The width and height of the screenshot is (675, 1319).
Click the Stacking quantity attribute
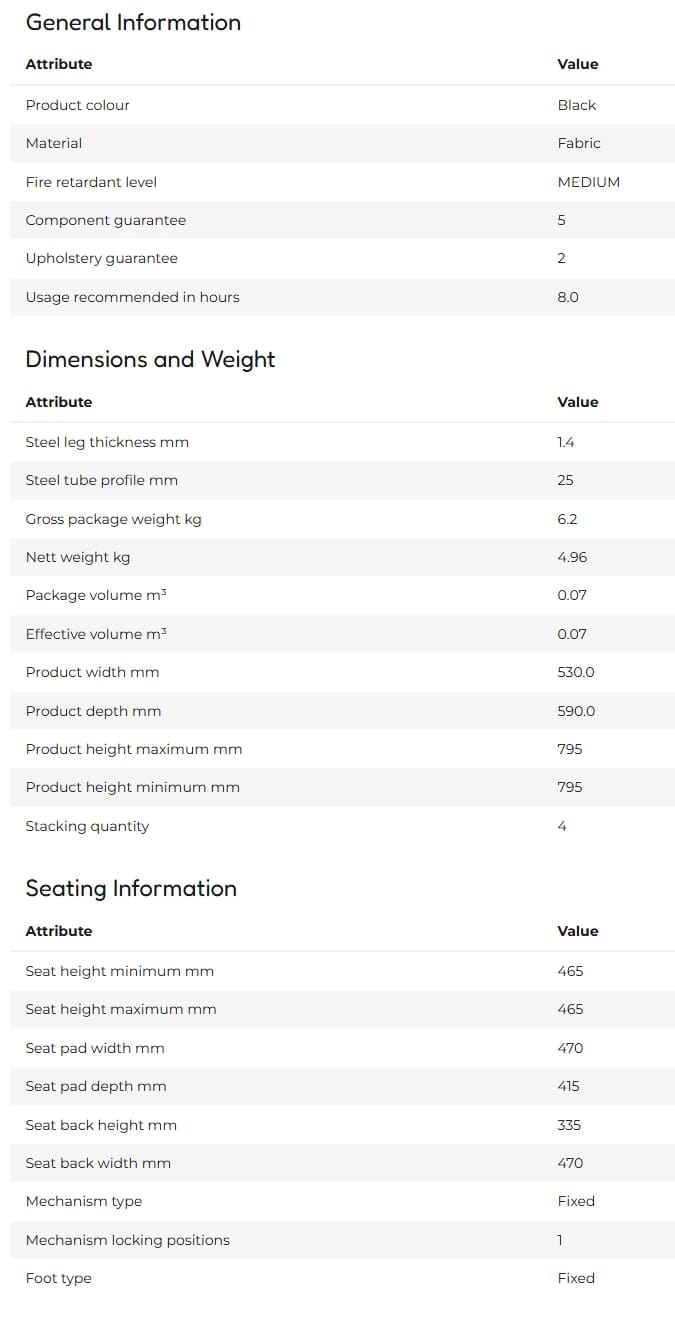pos(87,826)
